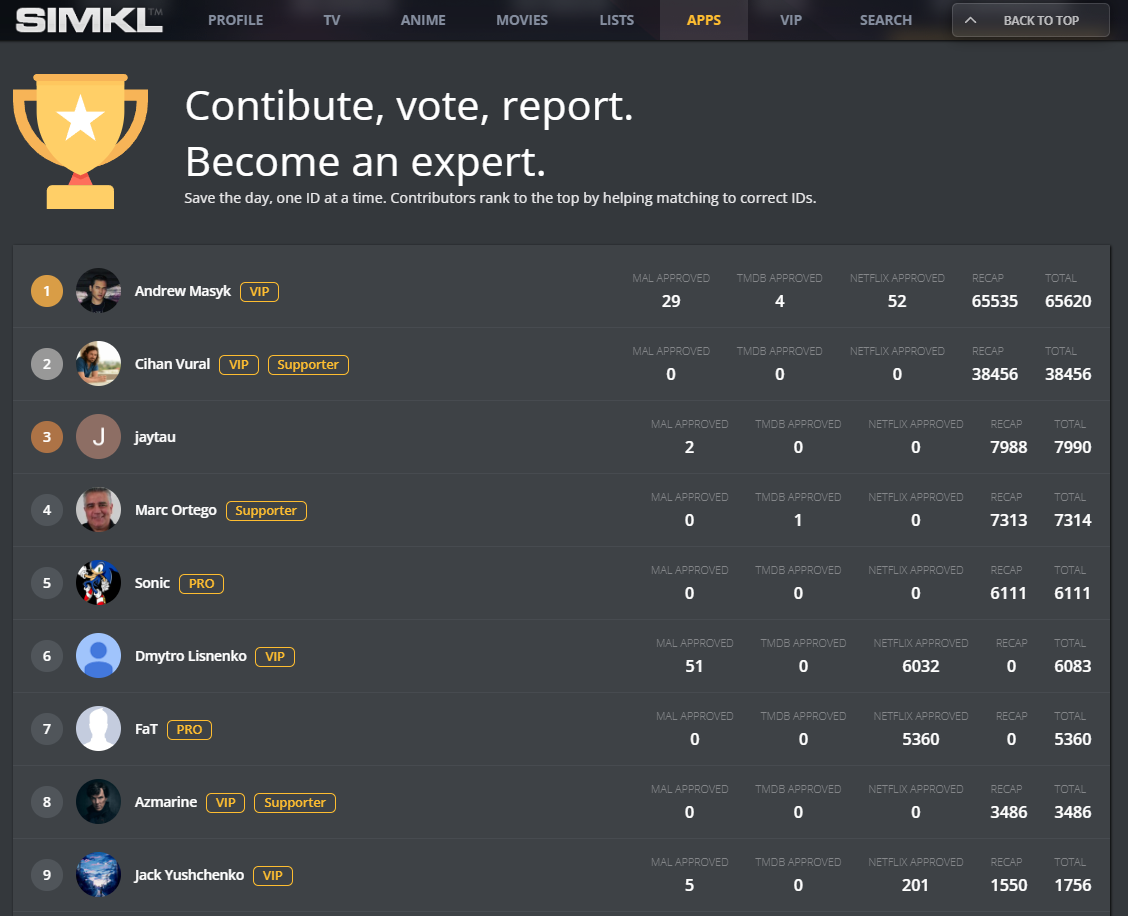Open Marc Ortego's profile name link

pyautogui.click(x=176, y=510)
